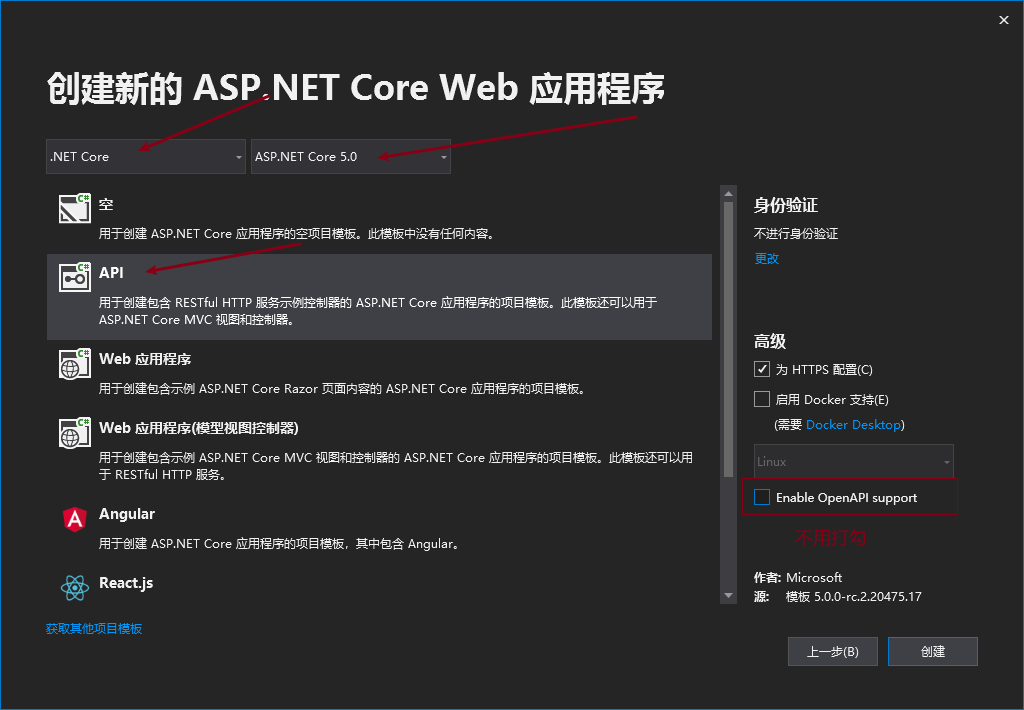
Task: Toggle the 为 HTTPS 配置 checkbox
Action: coord(762,370)
